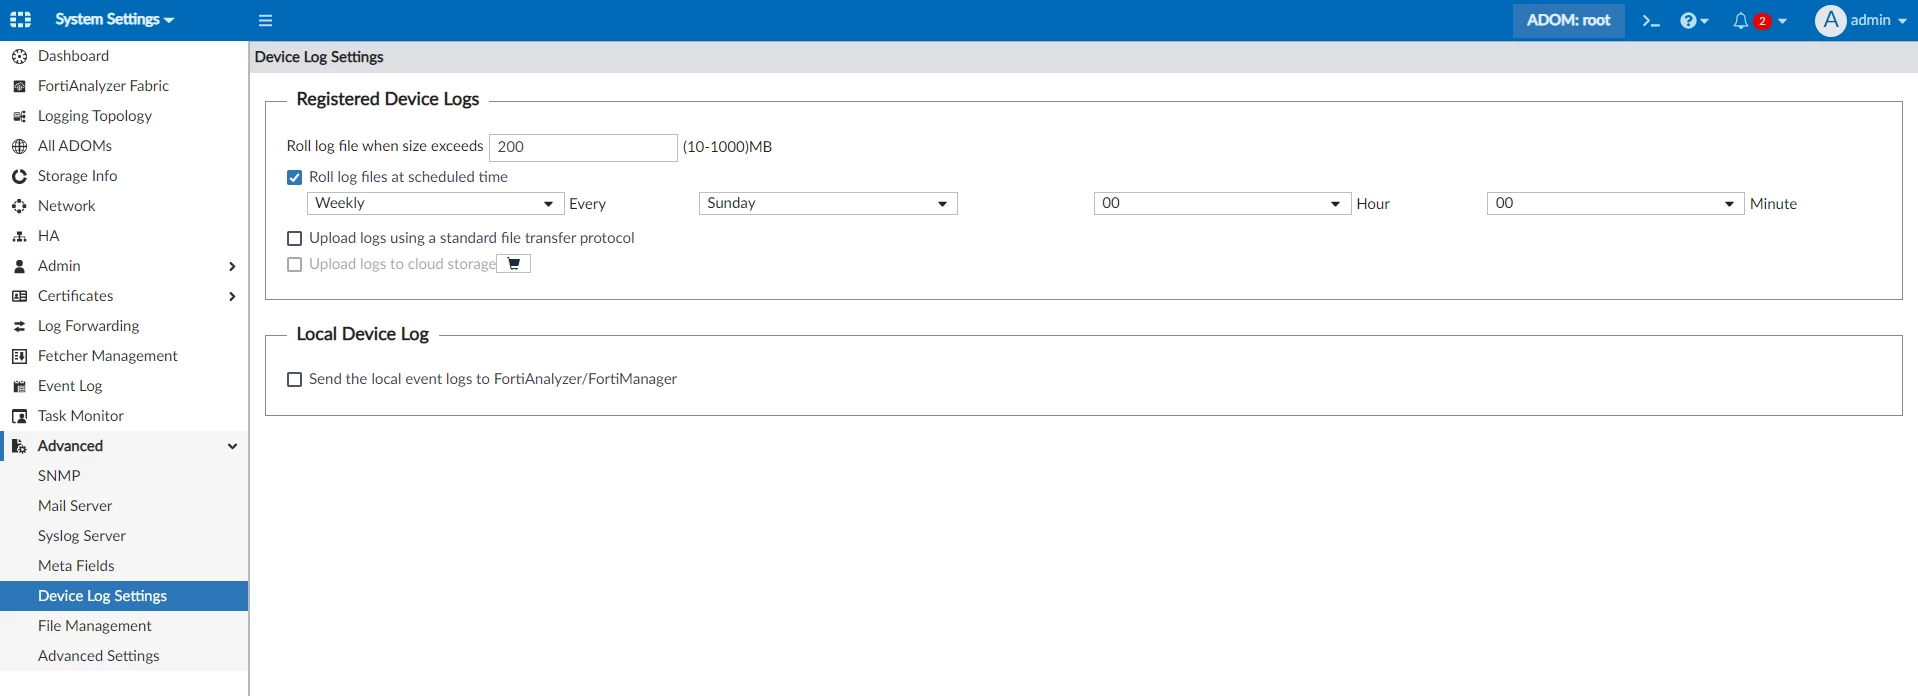Image resolution: width=1918 pixels, height=696 pixels.
Task: Click the admin user avatar
Action: coord(1830,20)
